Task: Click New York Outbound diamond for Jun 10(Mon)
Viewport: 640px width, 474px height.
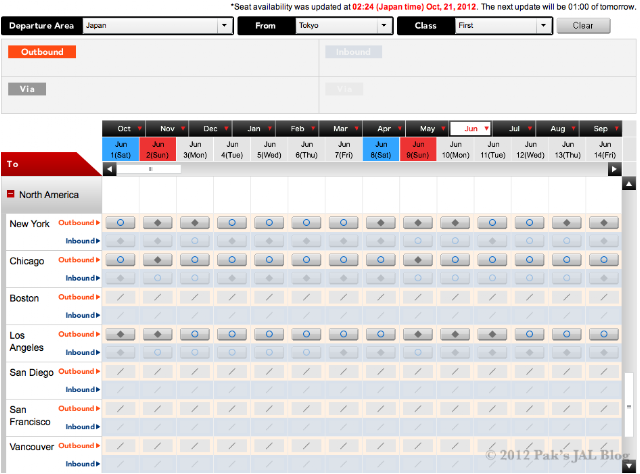Action: click(455, 223)
